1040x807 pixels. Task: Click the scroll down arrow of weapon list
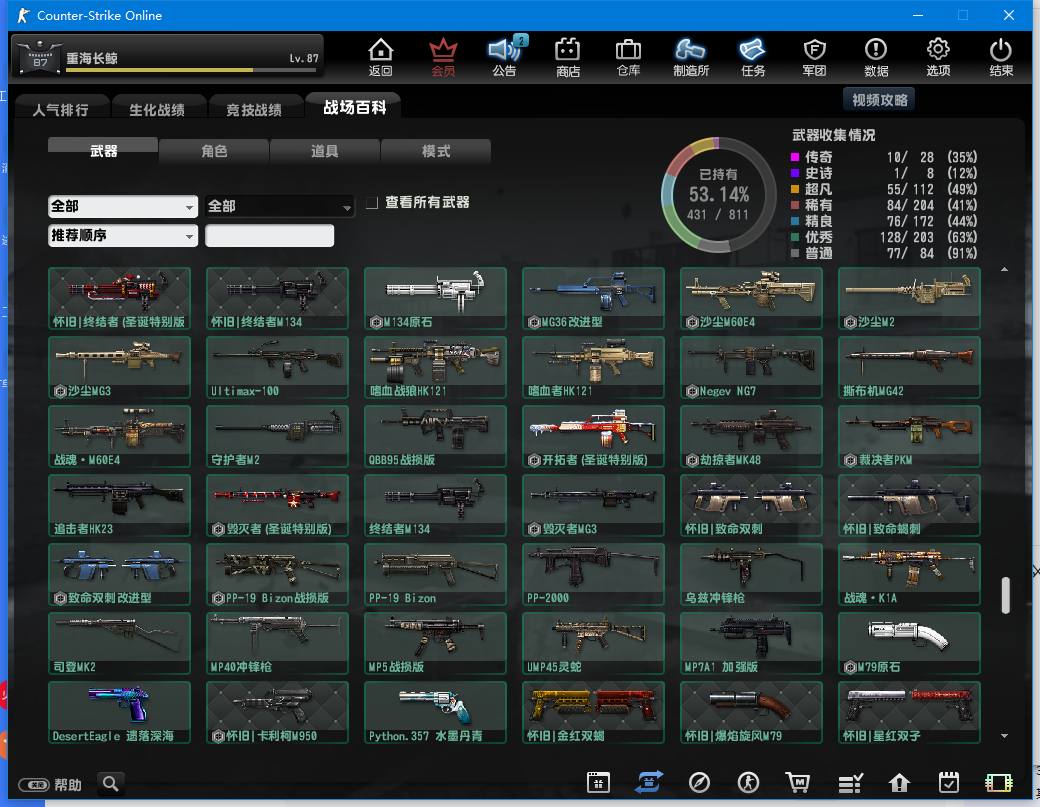pos(1005,735)
